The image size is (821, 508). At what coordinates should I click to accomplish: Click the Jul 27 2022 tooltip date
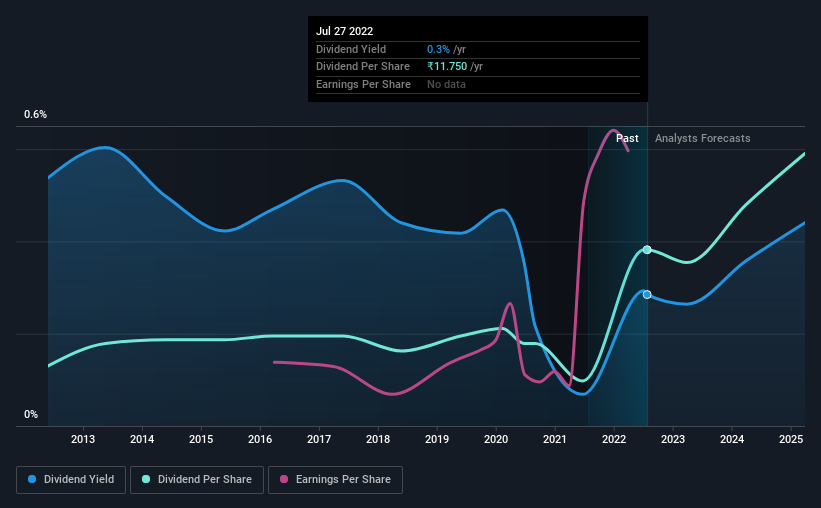(x=345, y=31)
